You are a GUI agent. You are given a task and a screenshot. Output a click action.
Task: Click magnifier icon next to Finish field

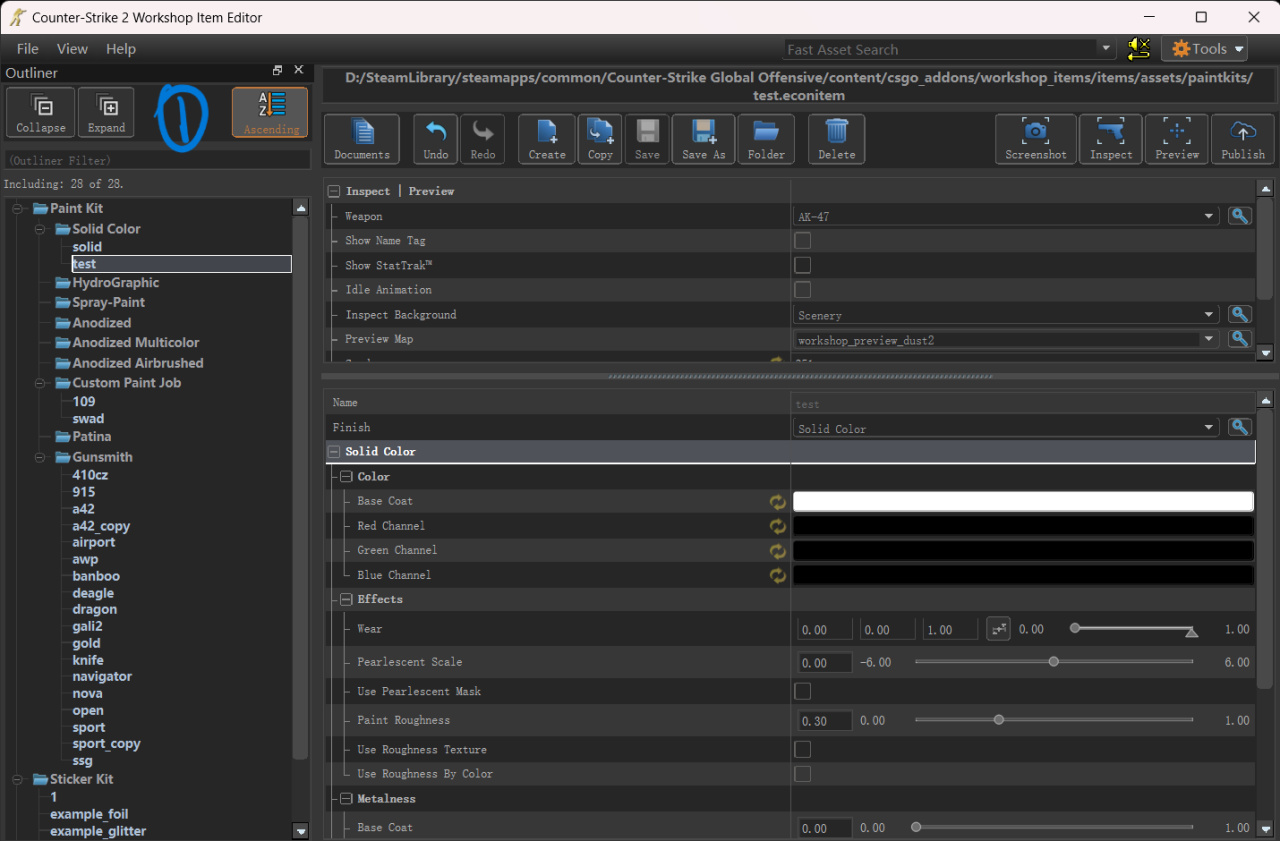(1240, 427)
